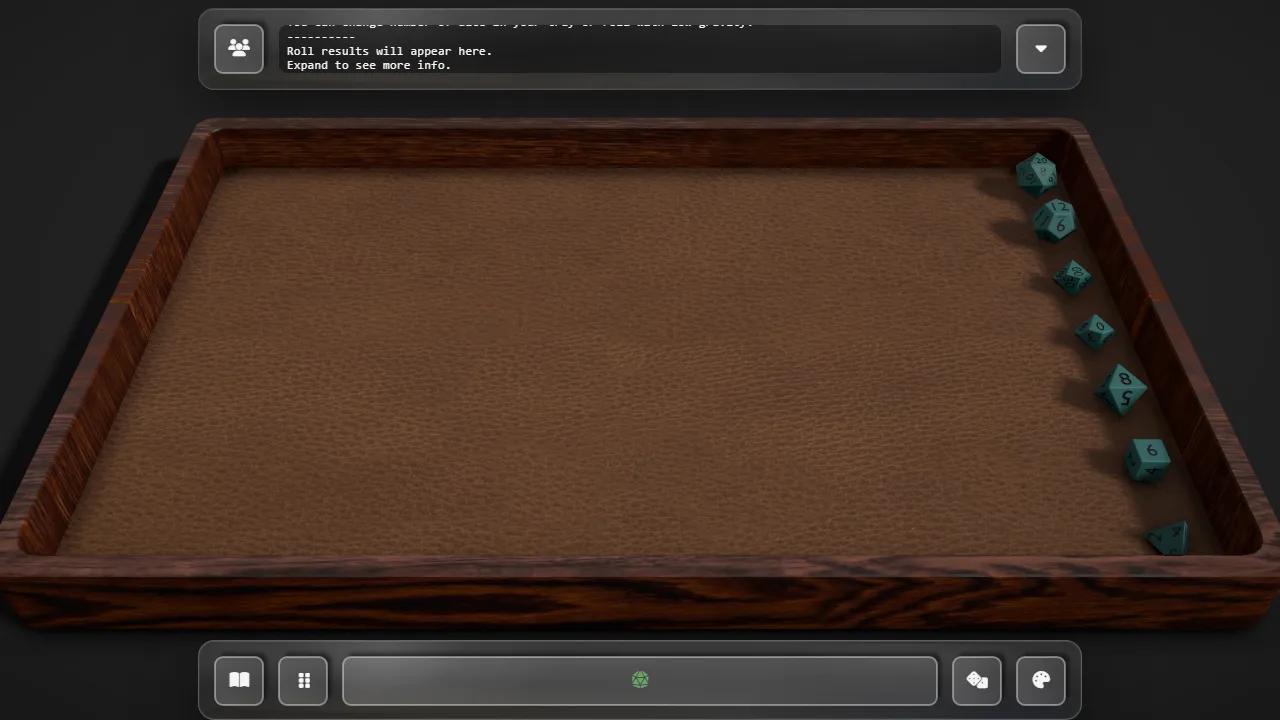Pick the d4 pyramid die in the corner
Screen dimensions: 1280x720
point(1169,539)
